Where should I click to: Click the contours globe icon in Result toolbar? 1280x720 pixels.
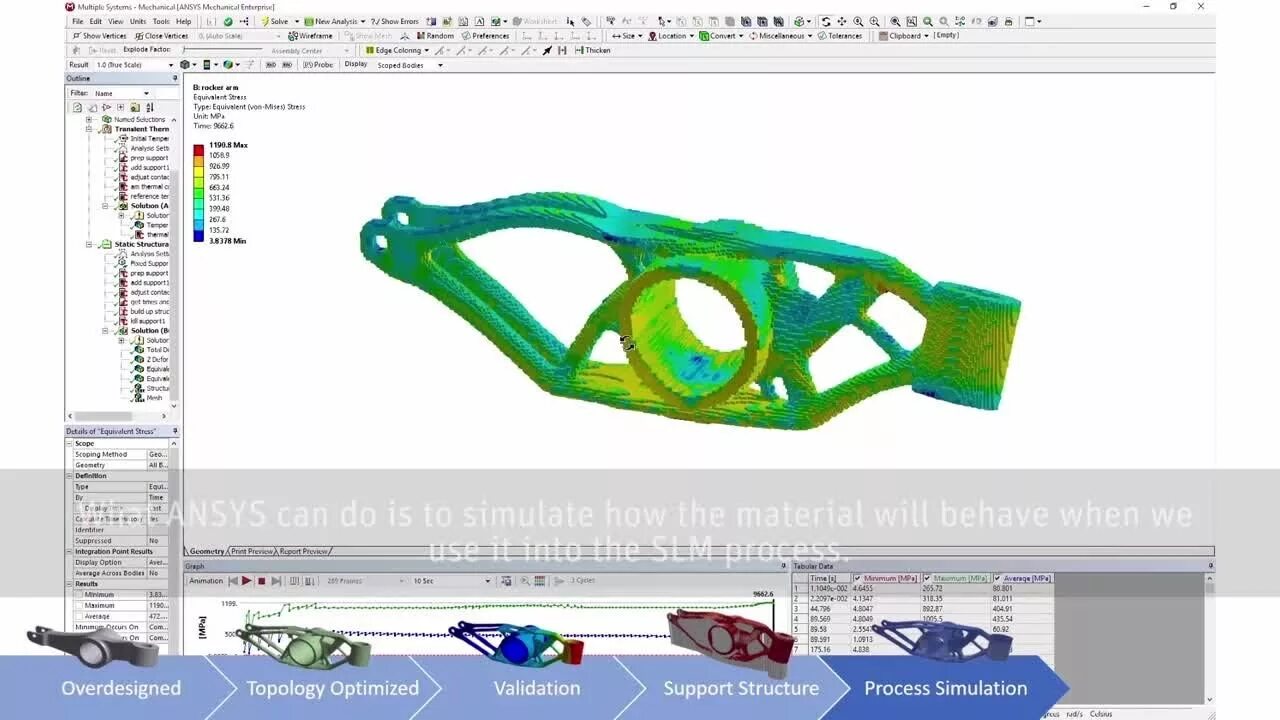229,65
